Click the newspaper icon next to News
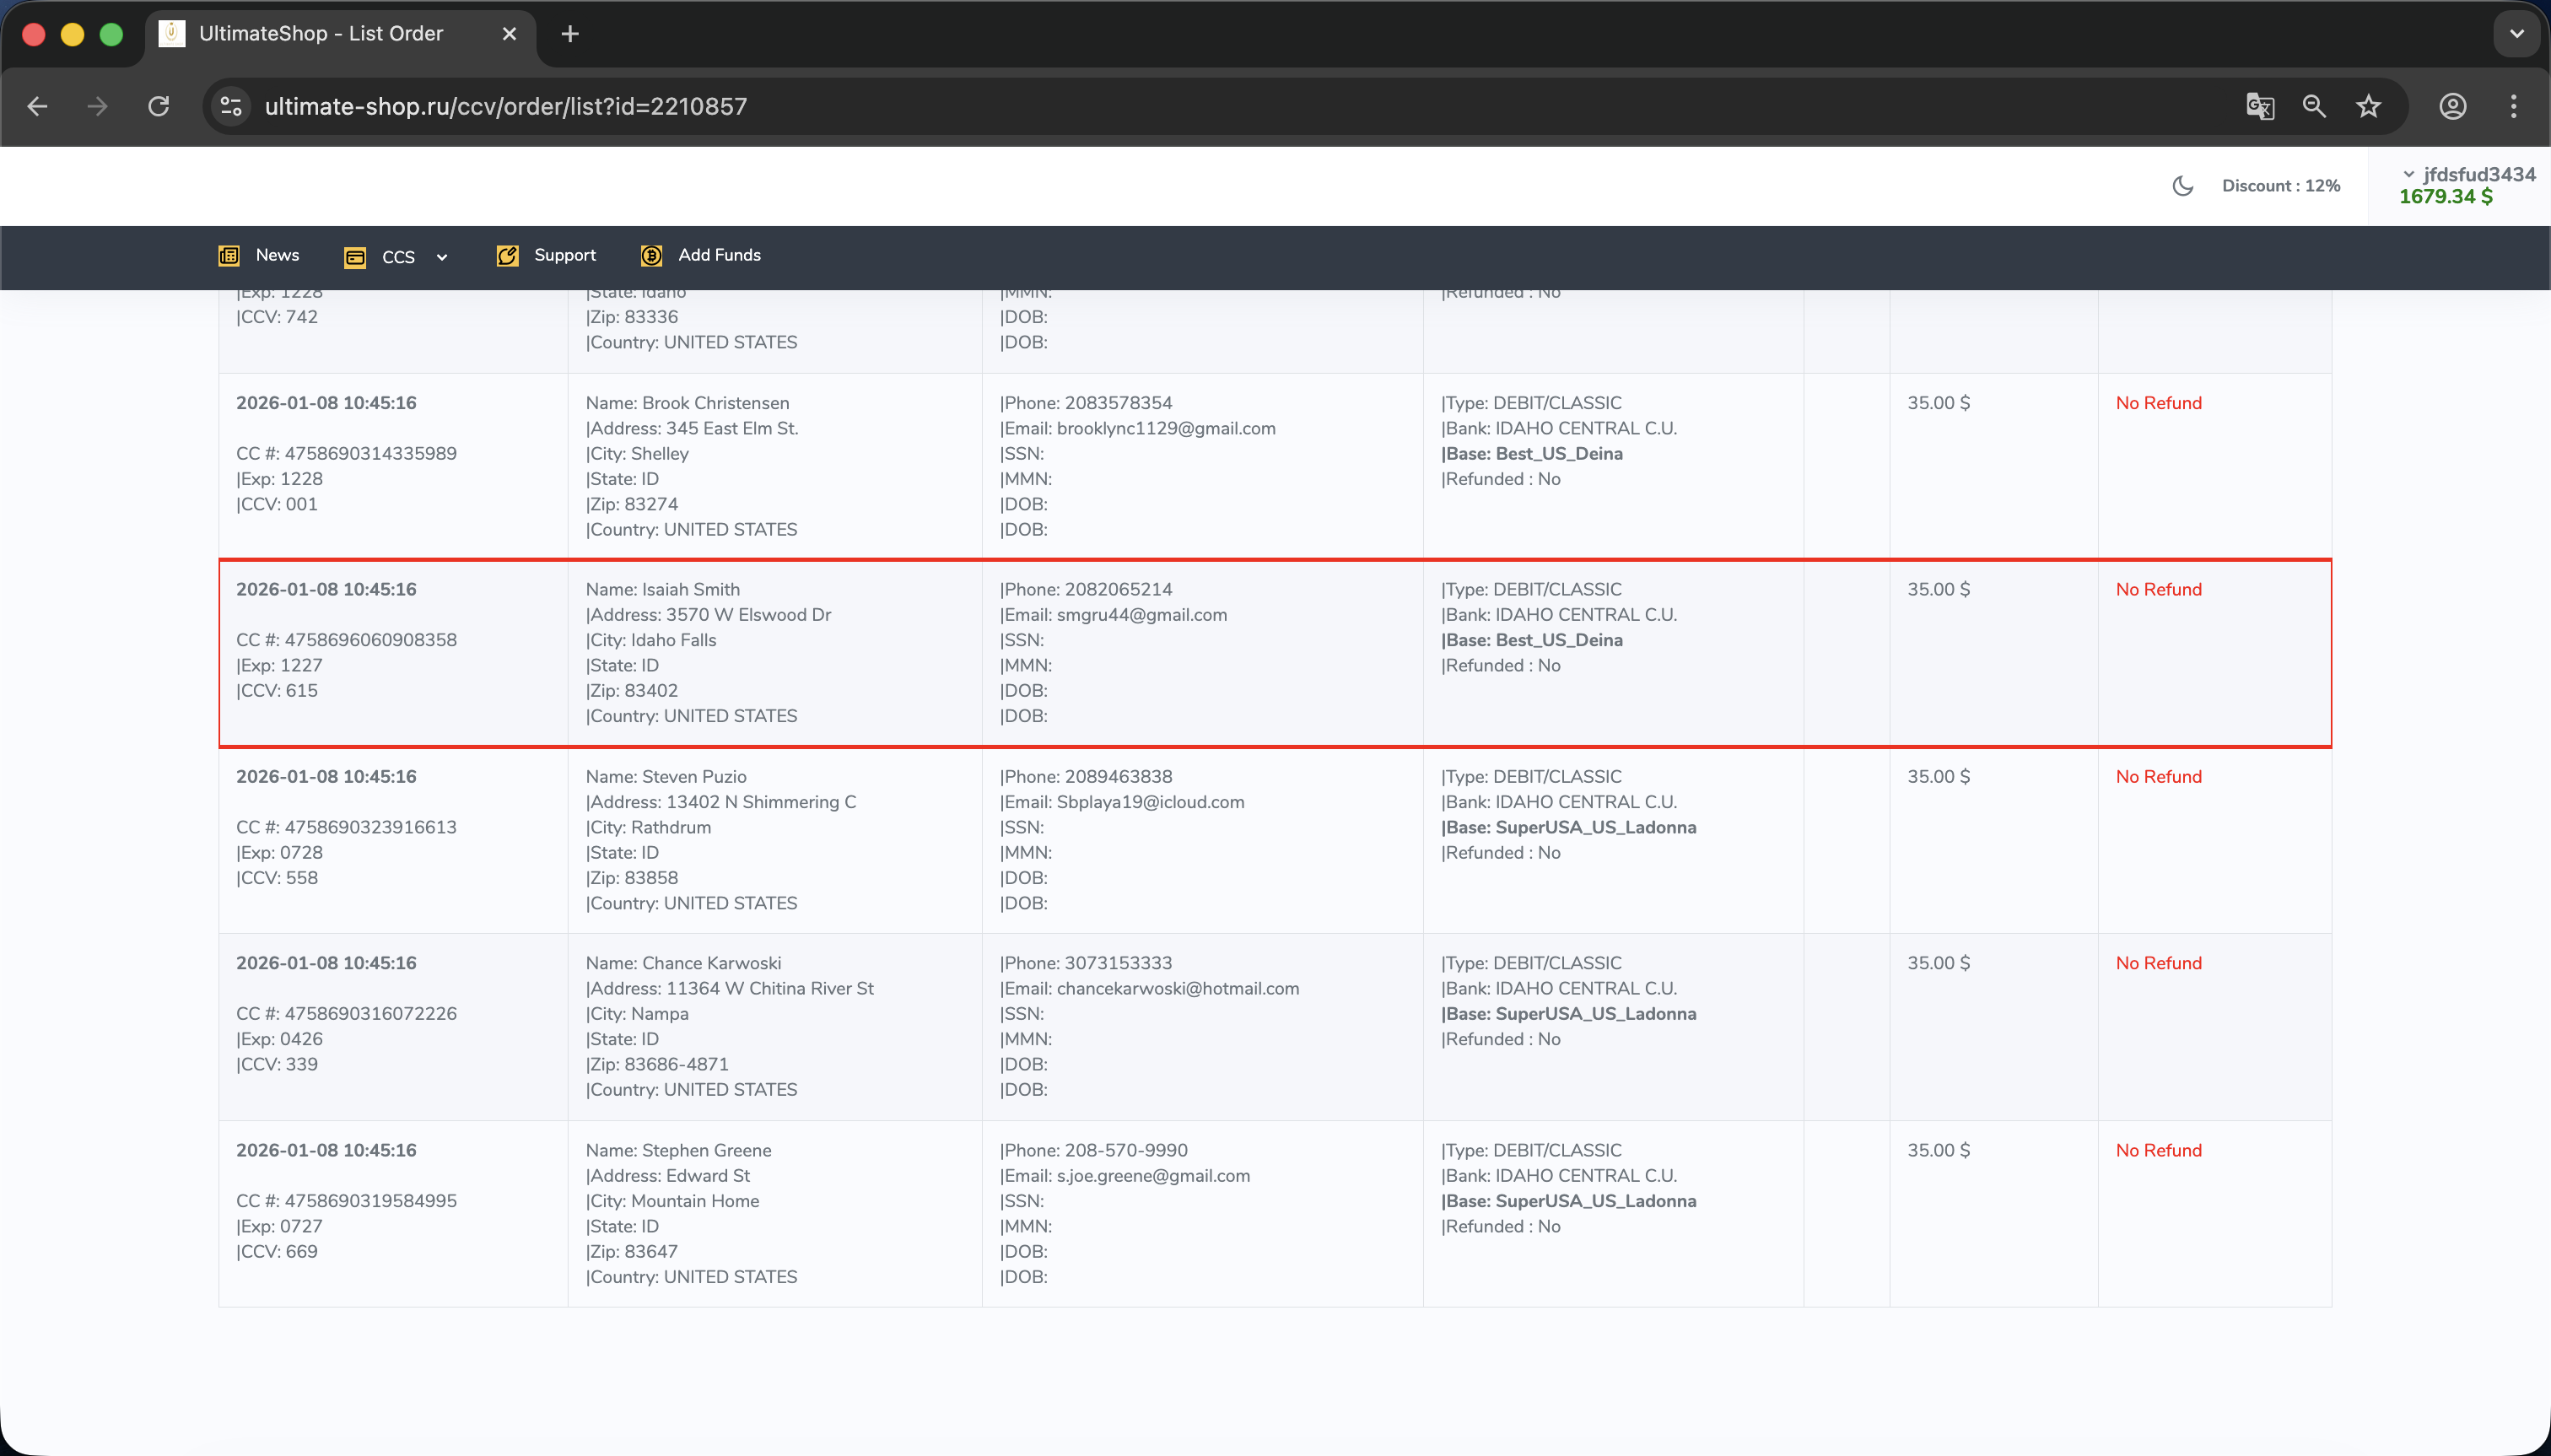This screenshot has width=2551, height=1456. click(229, 256)
